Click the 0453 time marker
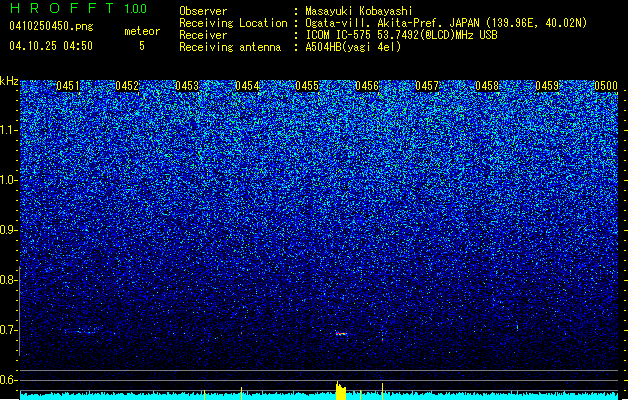The image size is (629, 400). 187,86
